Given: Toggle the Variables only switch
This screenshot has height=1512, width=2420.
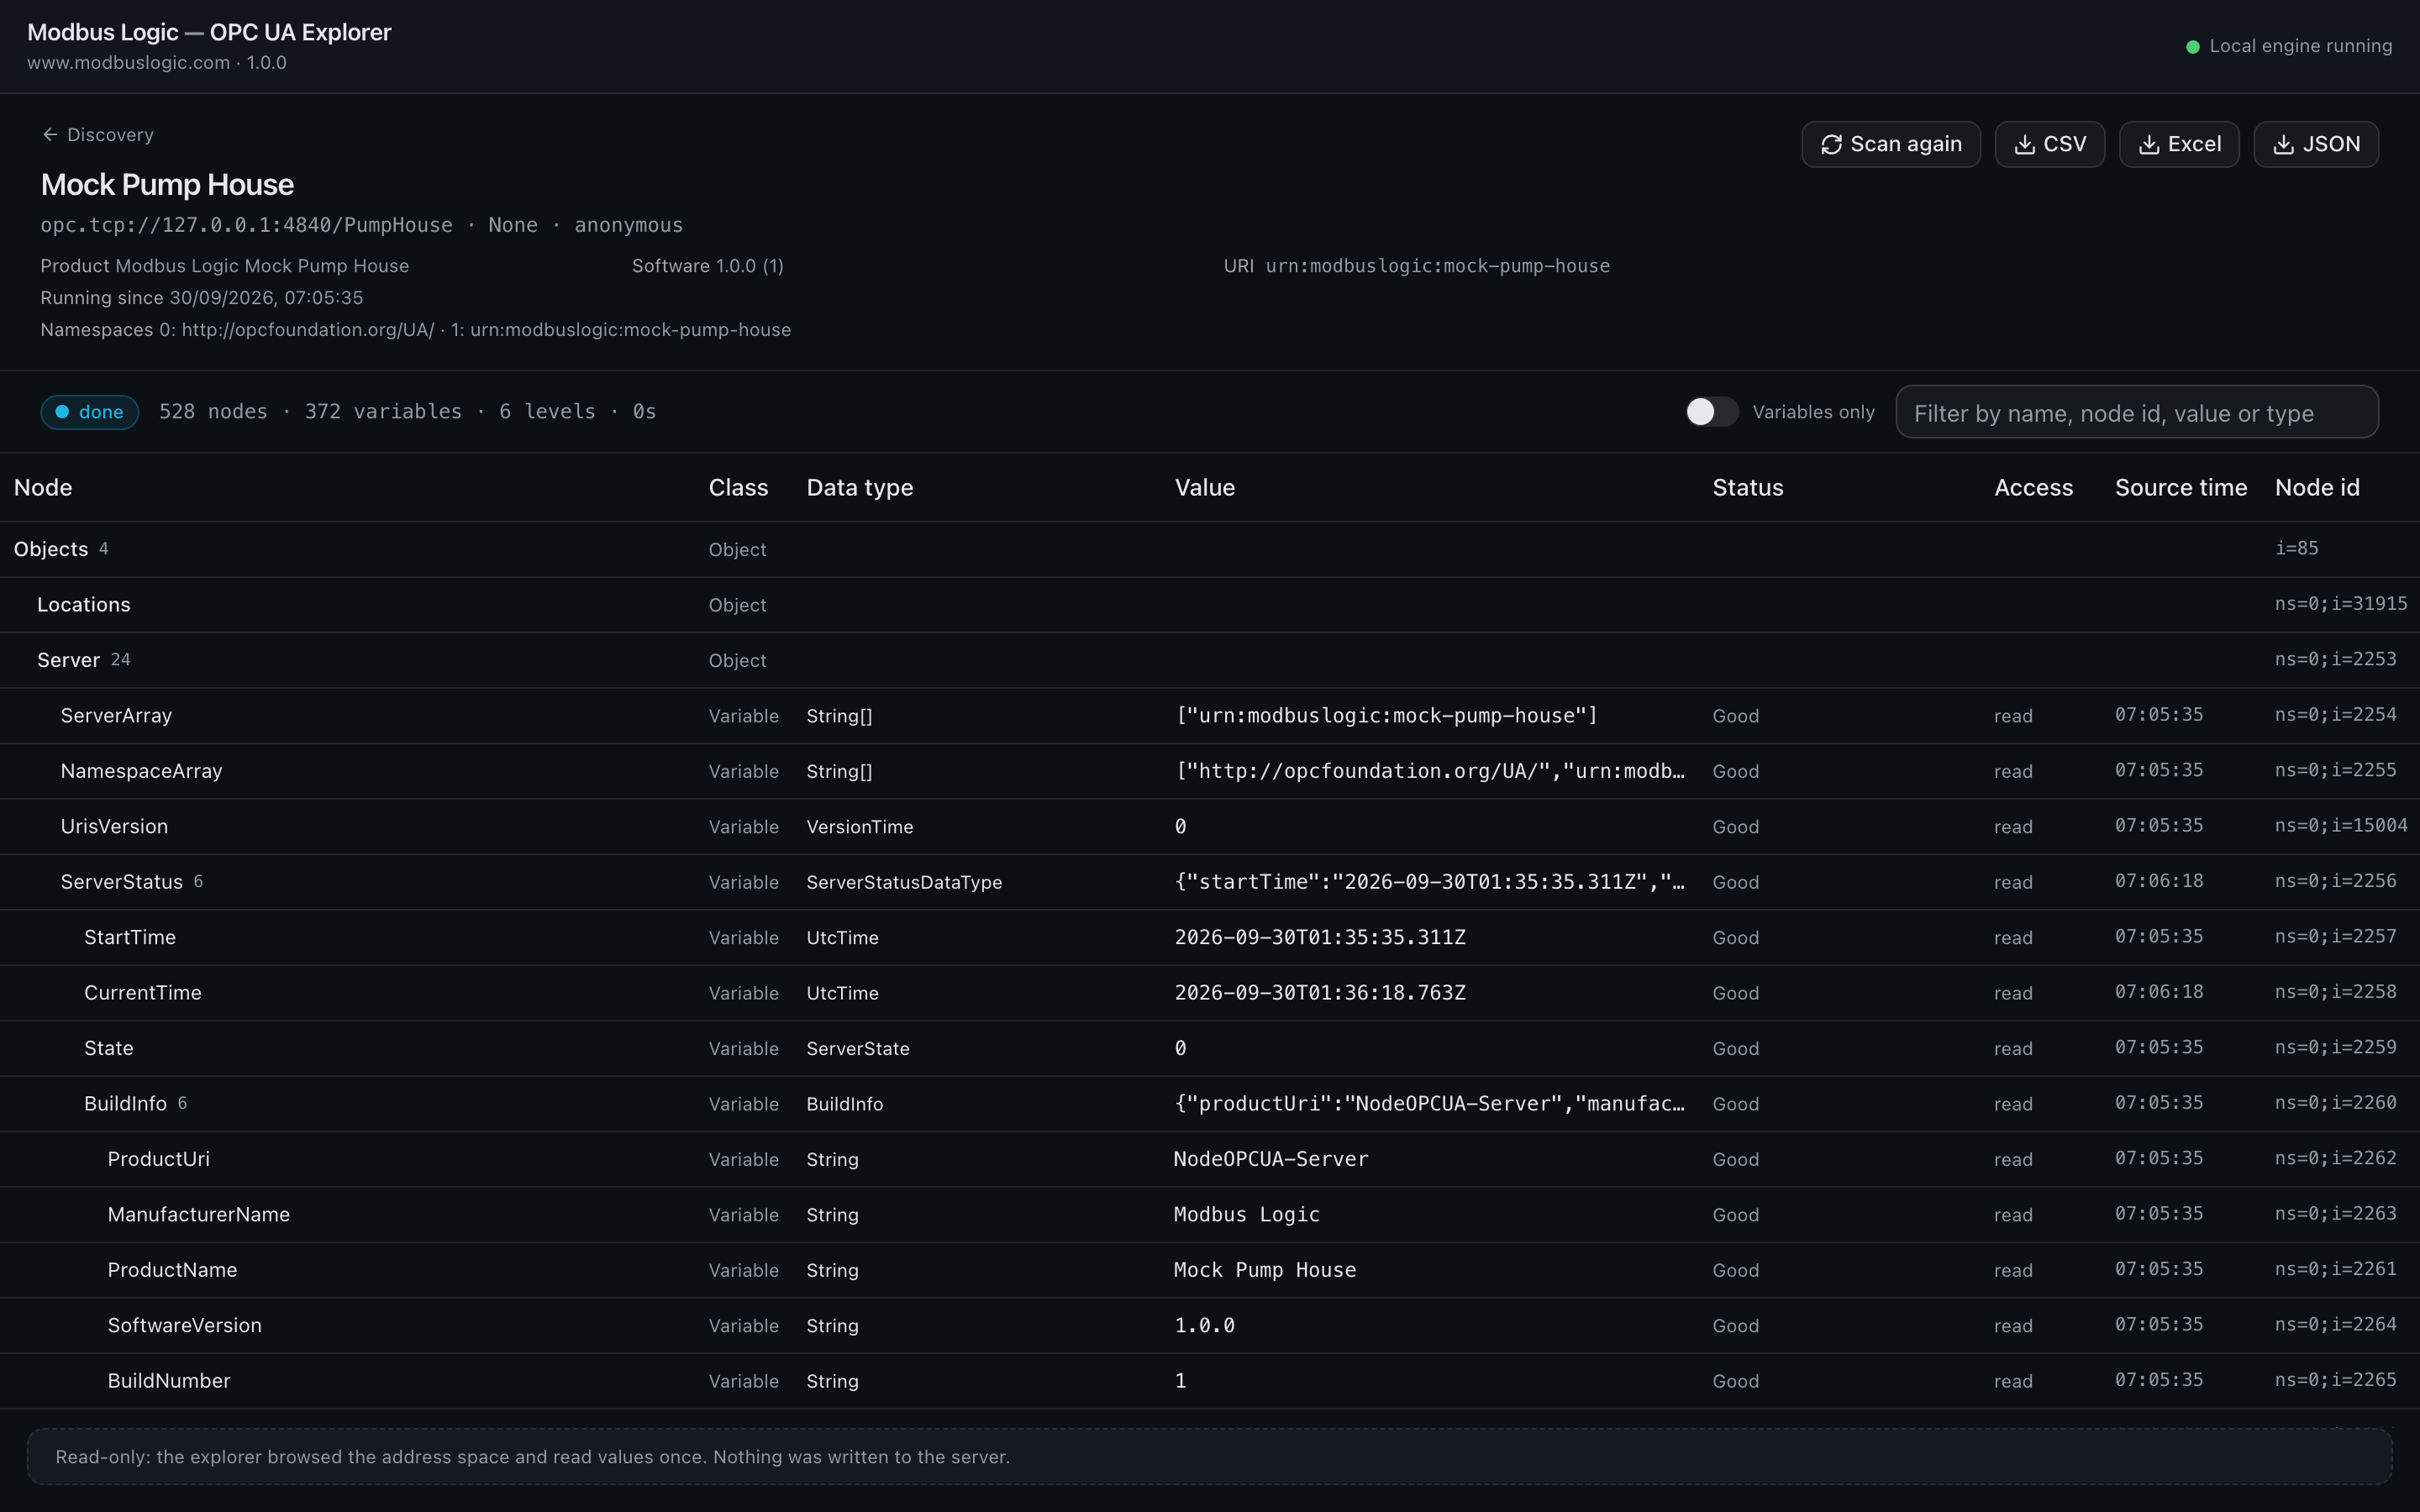Looking at the screenshot, I should tap(1711, 412).
